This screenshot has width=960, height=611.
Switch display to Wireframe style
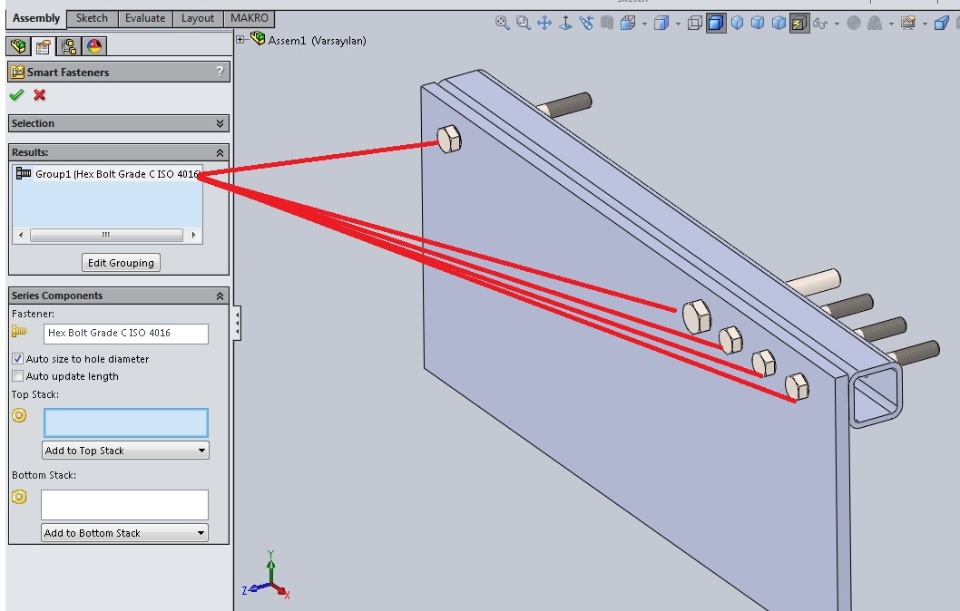pyautogui.click(x=694, y=23)
